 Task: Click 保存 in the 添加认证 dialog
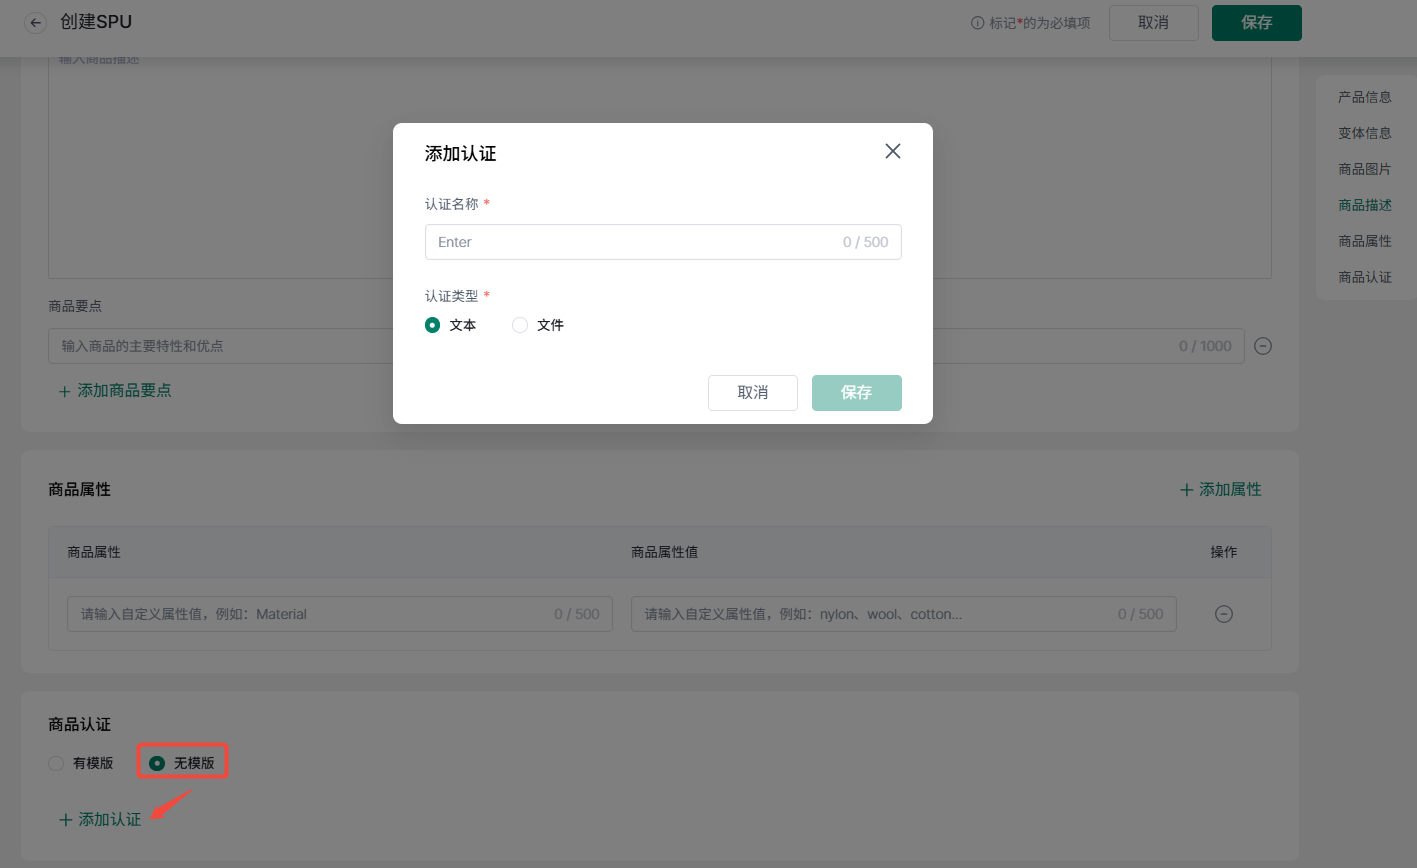(x=857, y=393)
